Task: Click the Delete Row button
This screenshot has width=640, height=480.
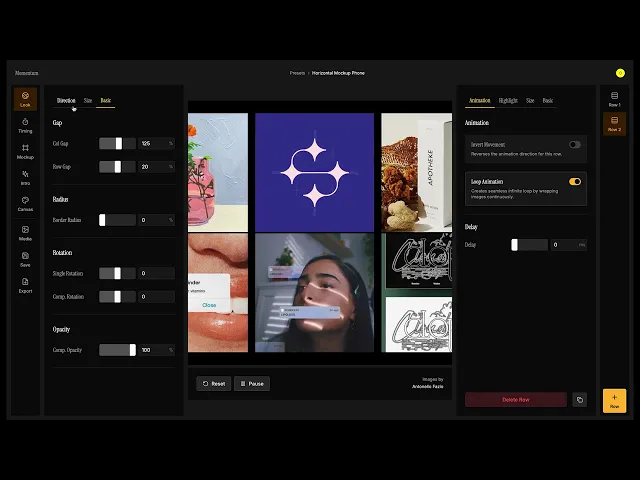Action: coord(516,400)
